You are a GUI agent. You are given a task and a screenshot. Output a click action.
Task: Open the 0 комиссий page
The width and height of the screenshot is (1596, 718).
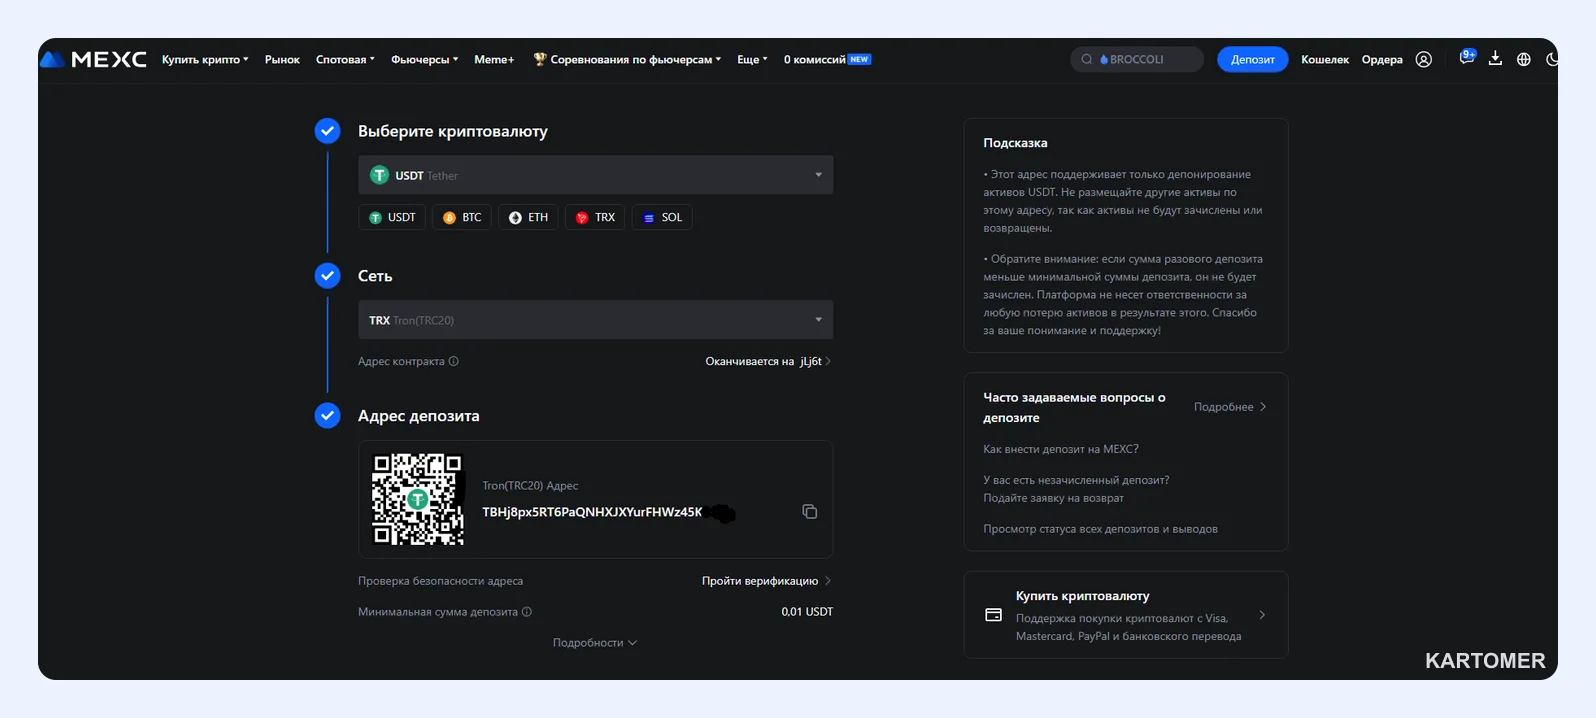coord(827,60)
